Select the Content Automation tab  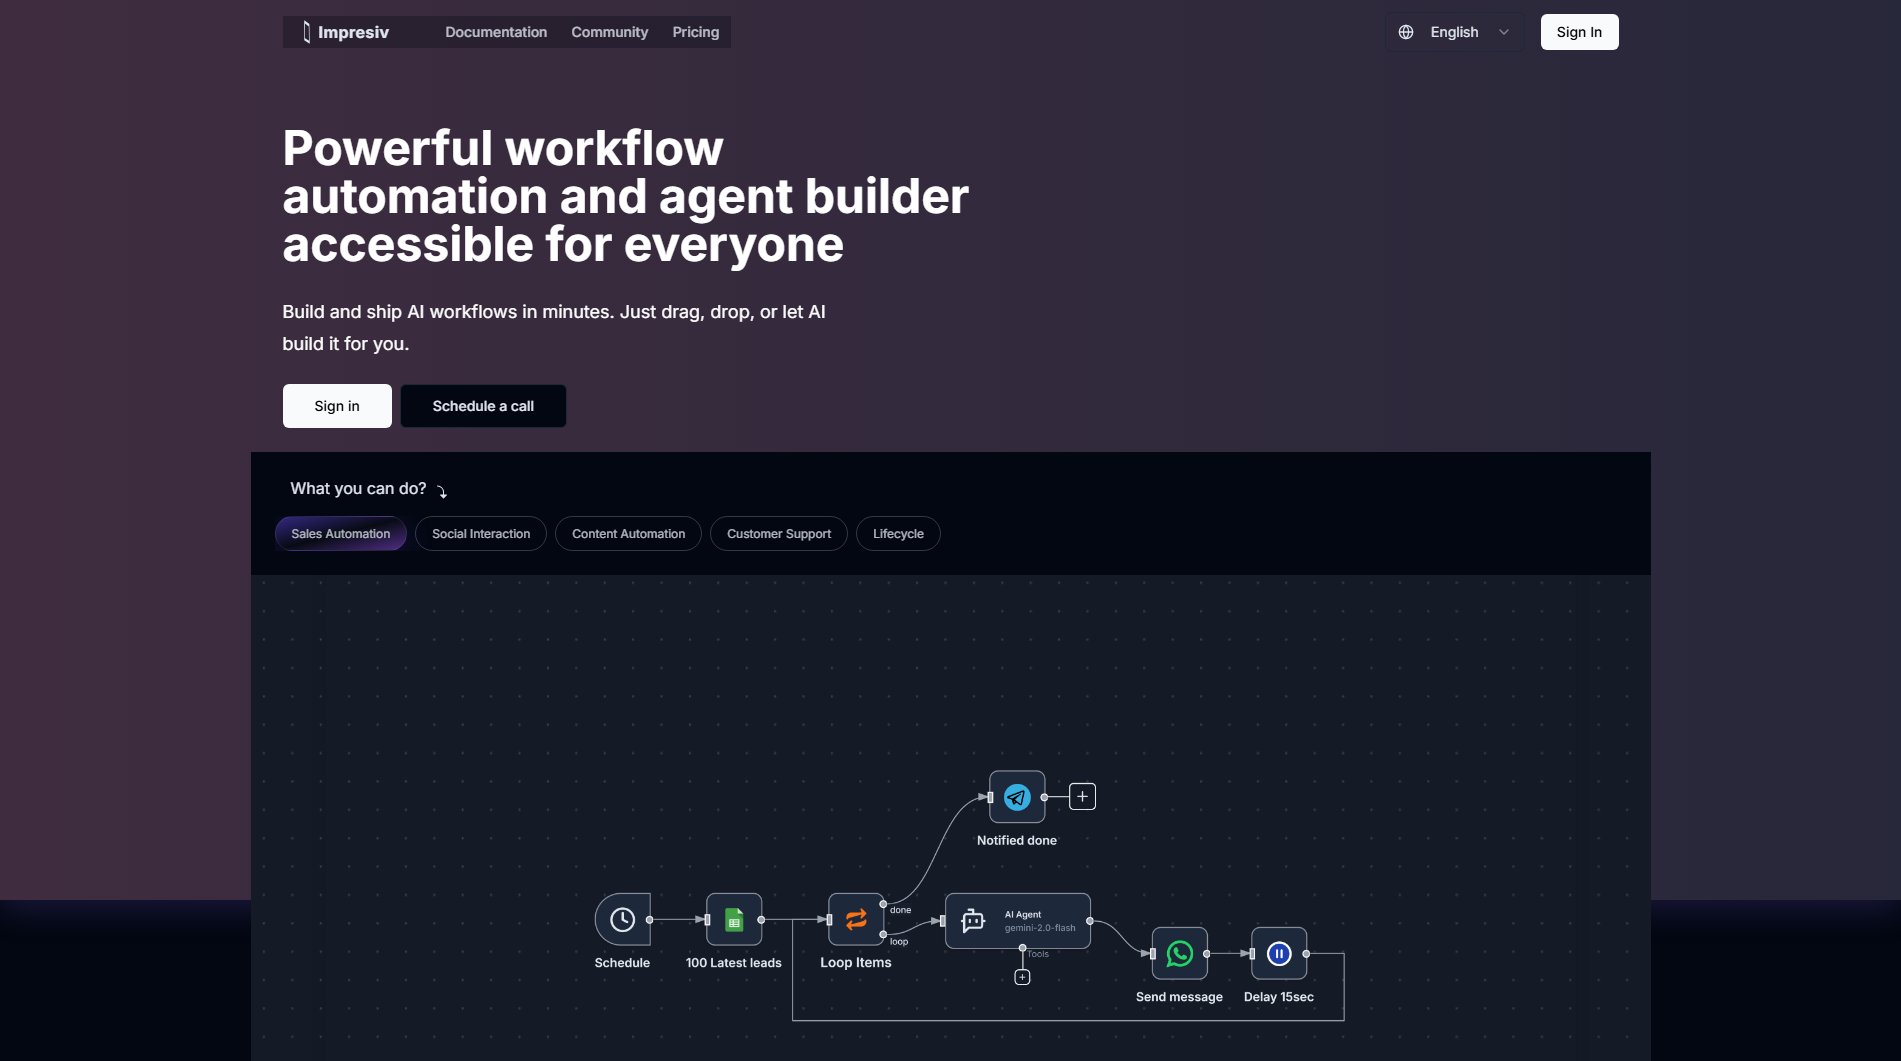[x=628, y=534]
